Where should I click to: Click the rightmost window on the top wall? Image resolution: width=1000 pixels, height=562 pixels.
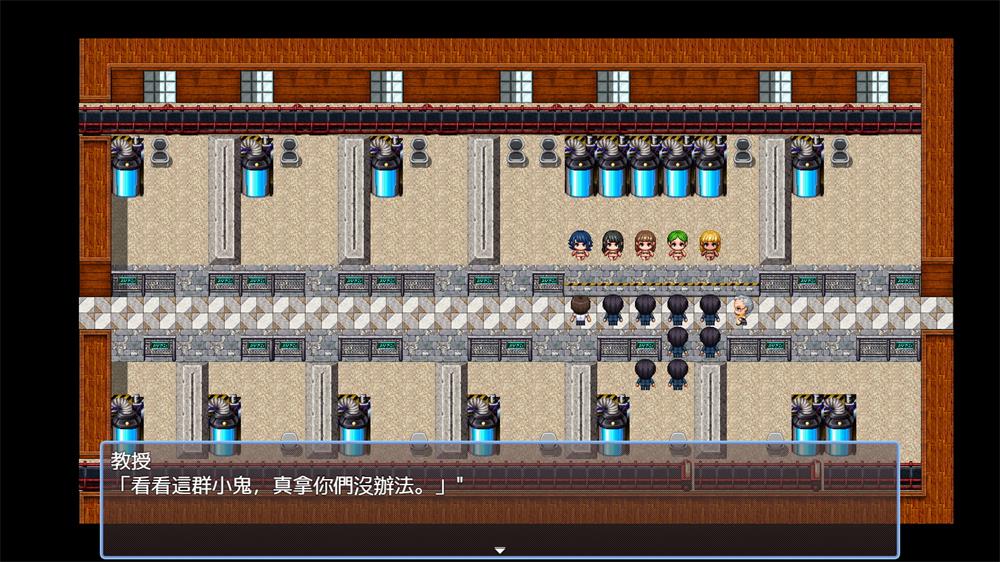coord(871,87)
